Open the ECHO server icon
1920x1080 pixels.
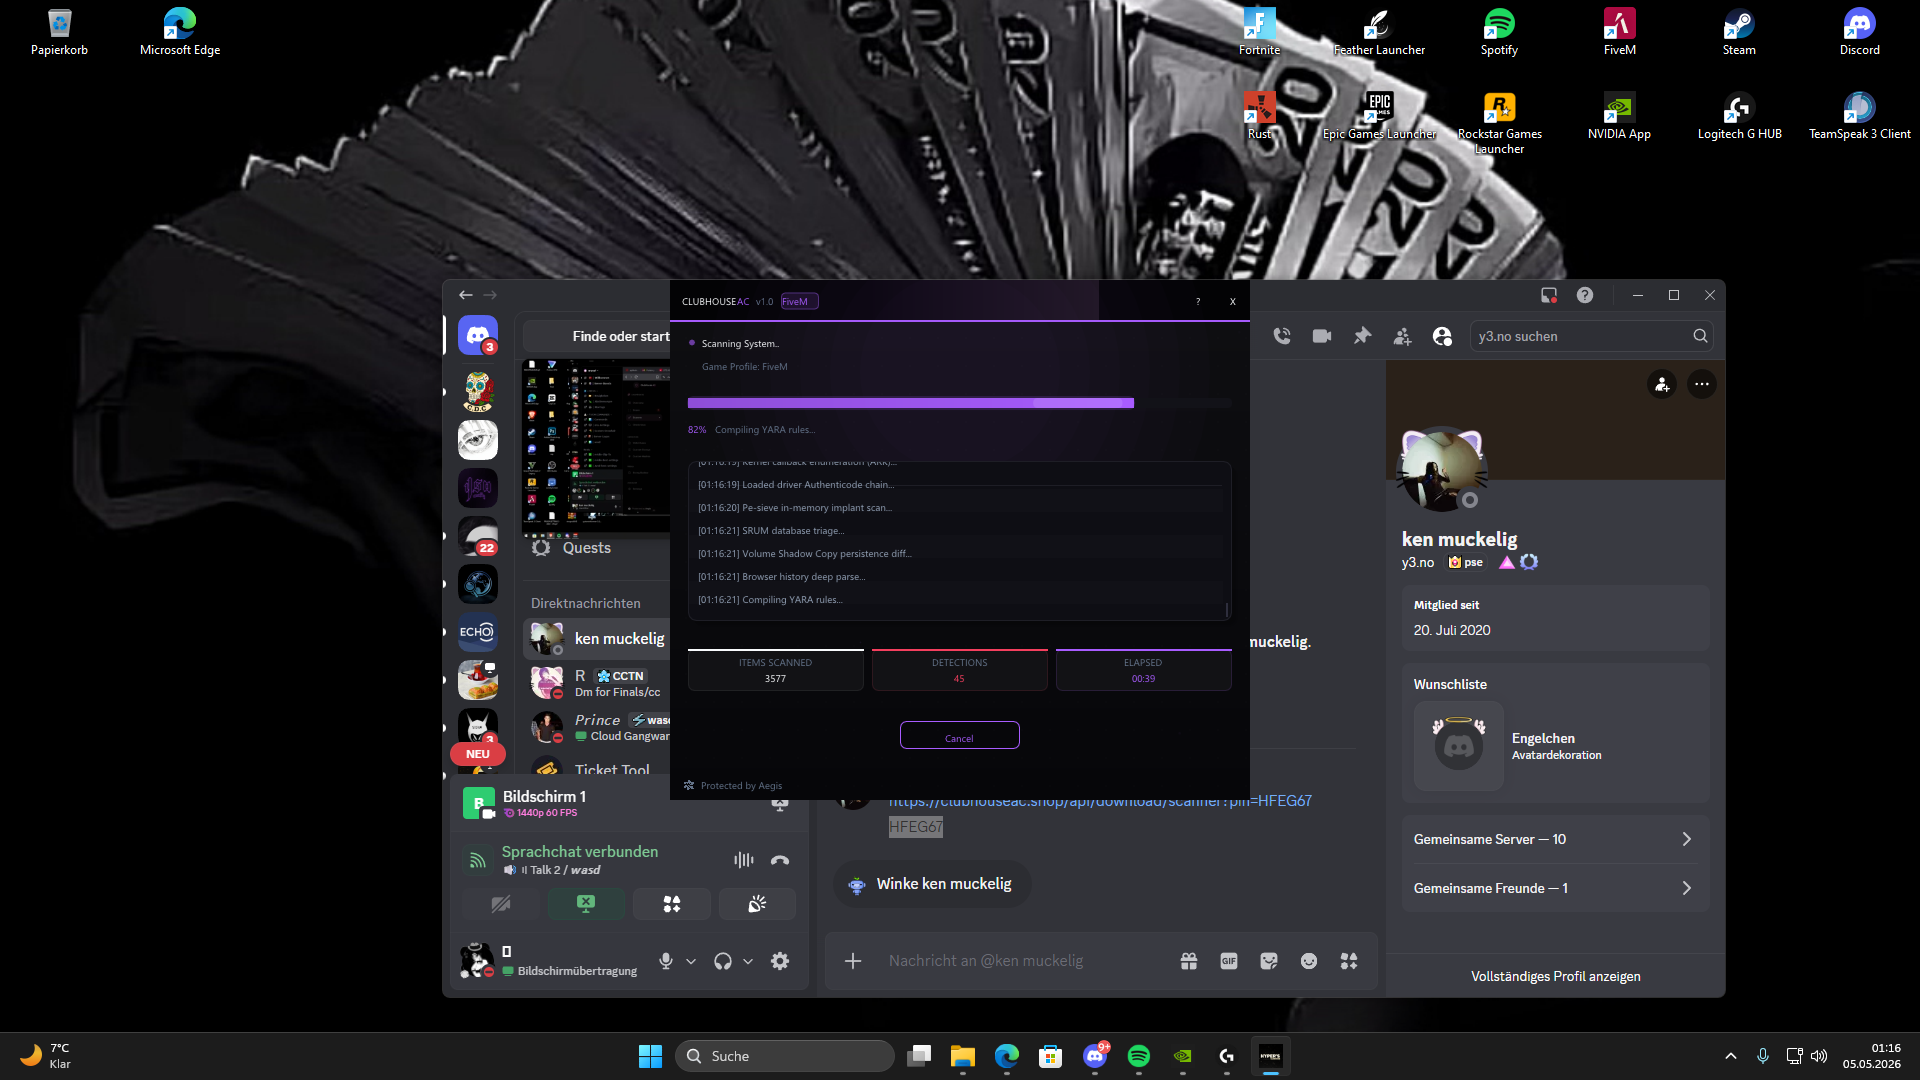pos(478,632)
